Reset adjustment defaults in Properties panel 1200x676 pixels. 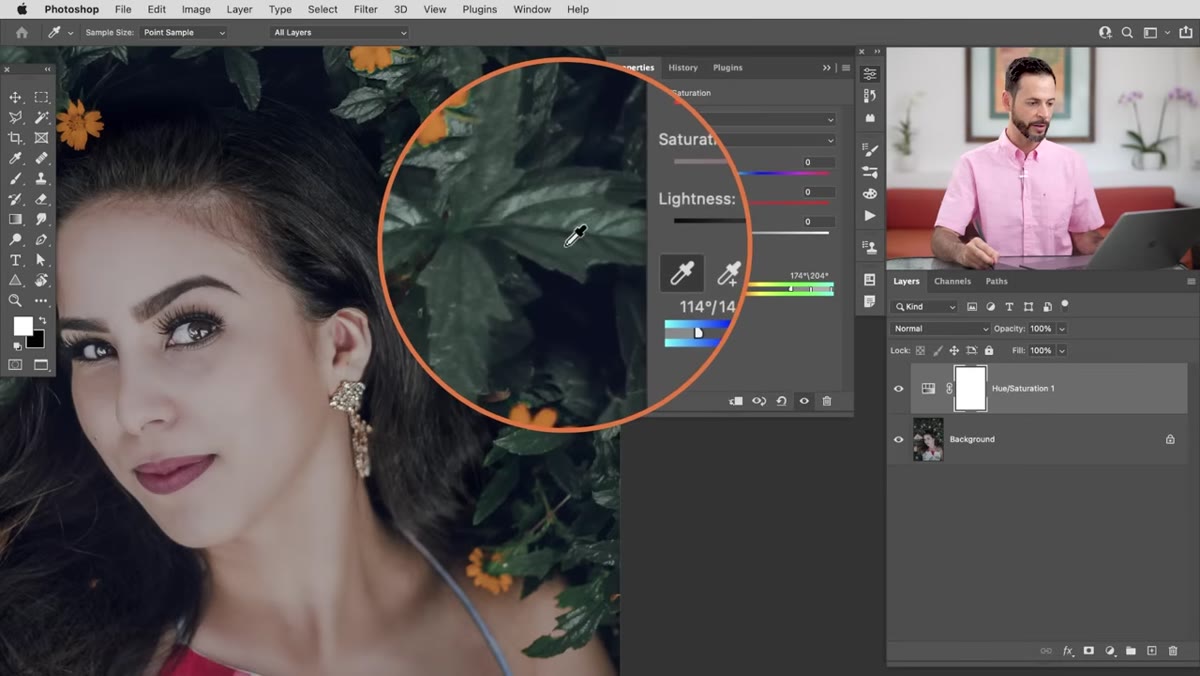point(782,401)
